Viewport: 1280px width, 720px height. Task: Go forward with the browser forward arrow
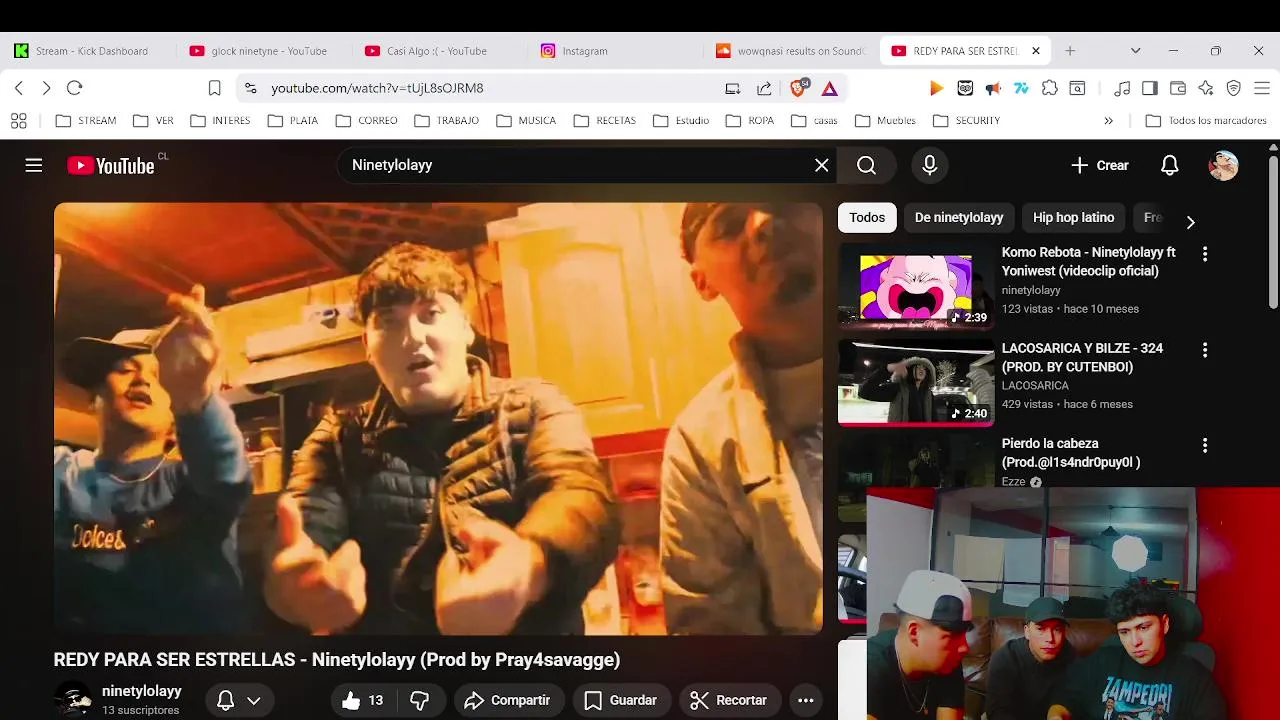pos(46,88)
